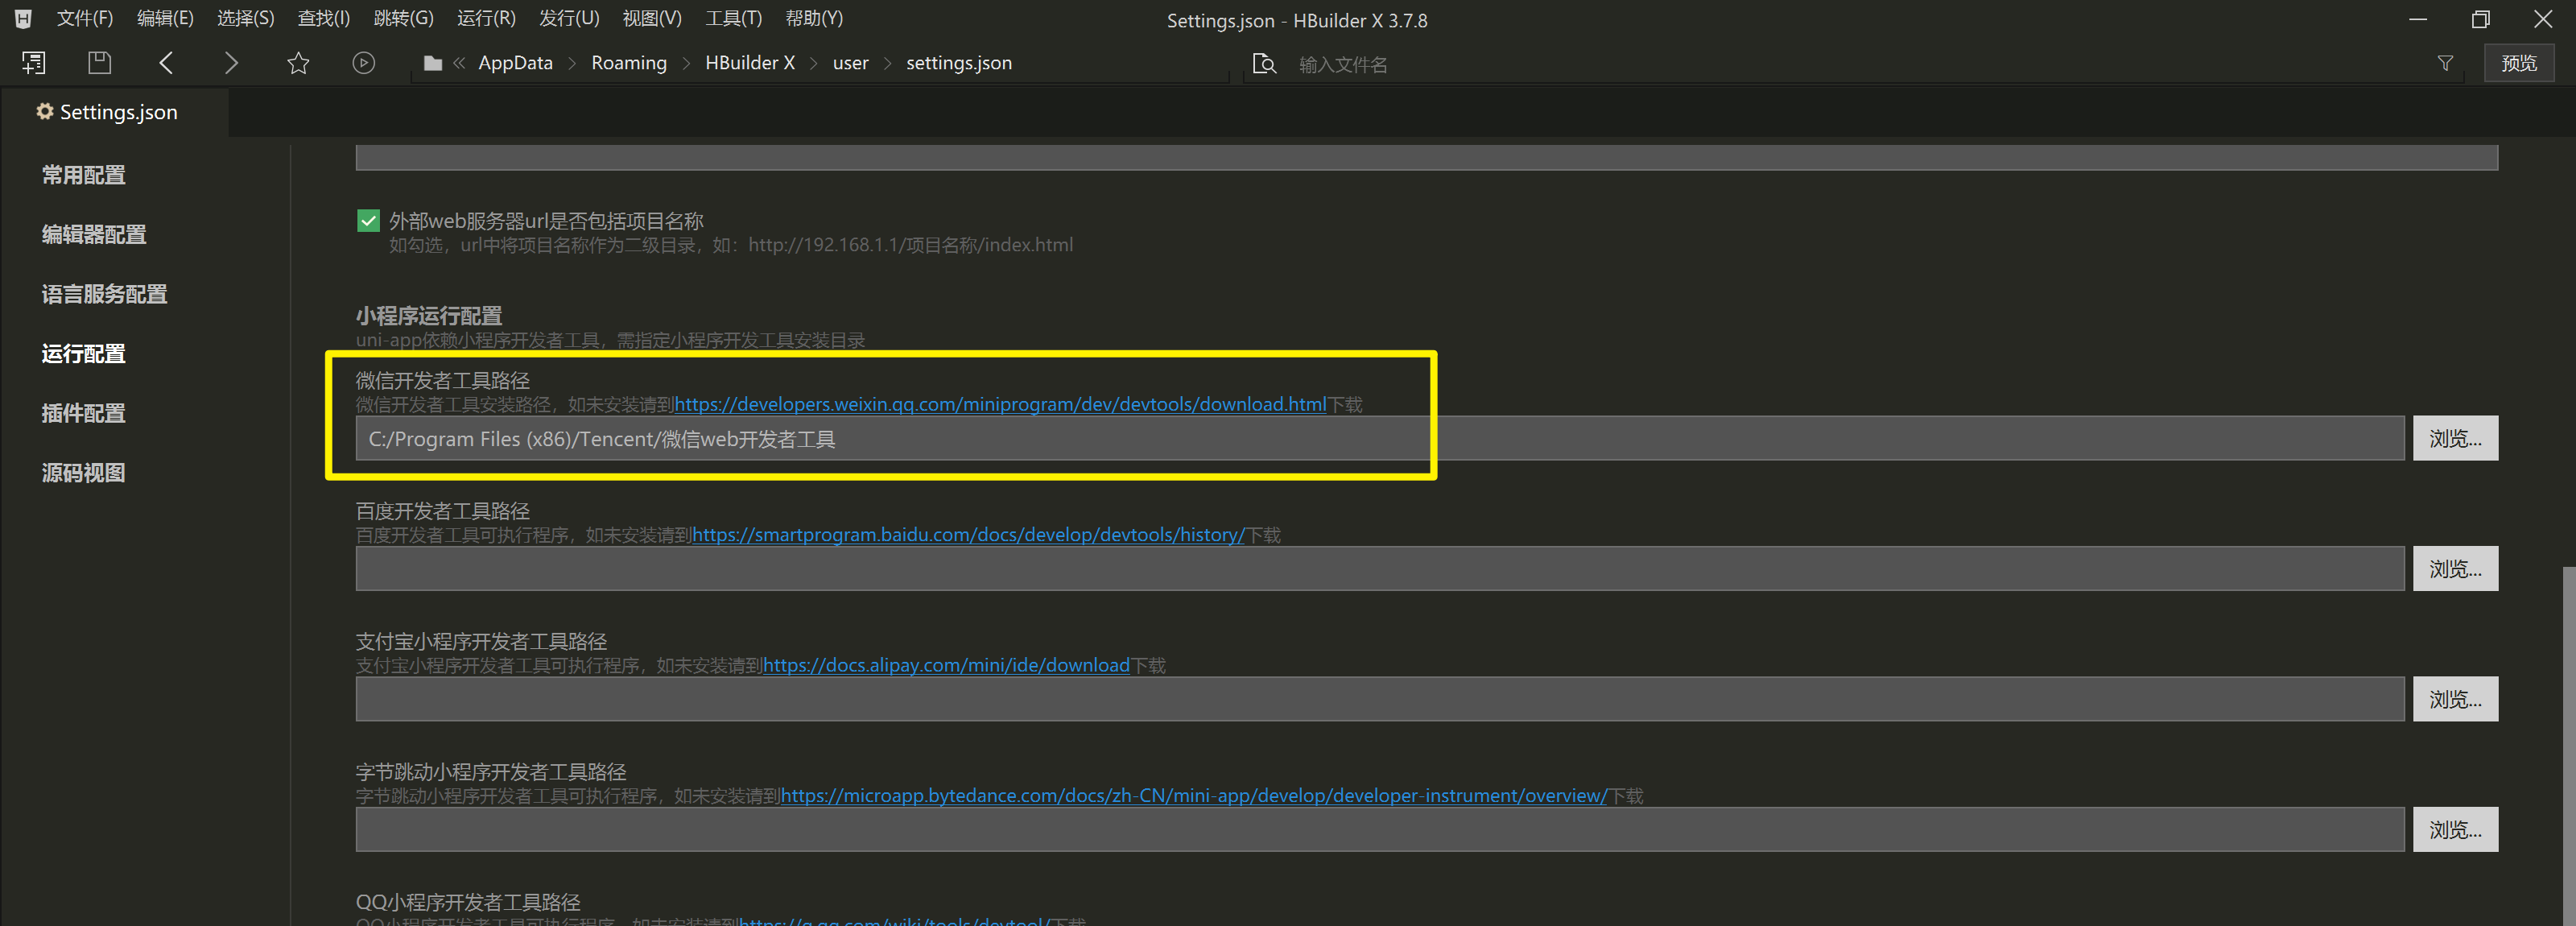Image resolution: width=2576 pixels, height=926 pixels.
Task: Click the filter funnel icon
Action: click(2445, 64)
